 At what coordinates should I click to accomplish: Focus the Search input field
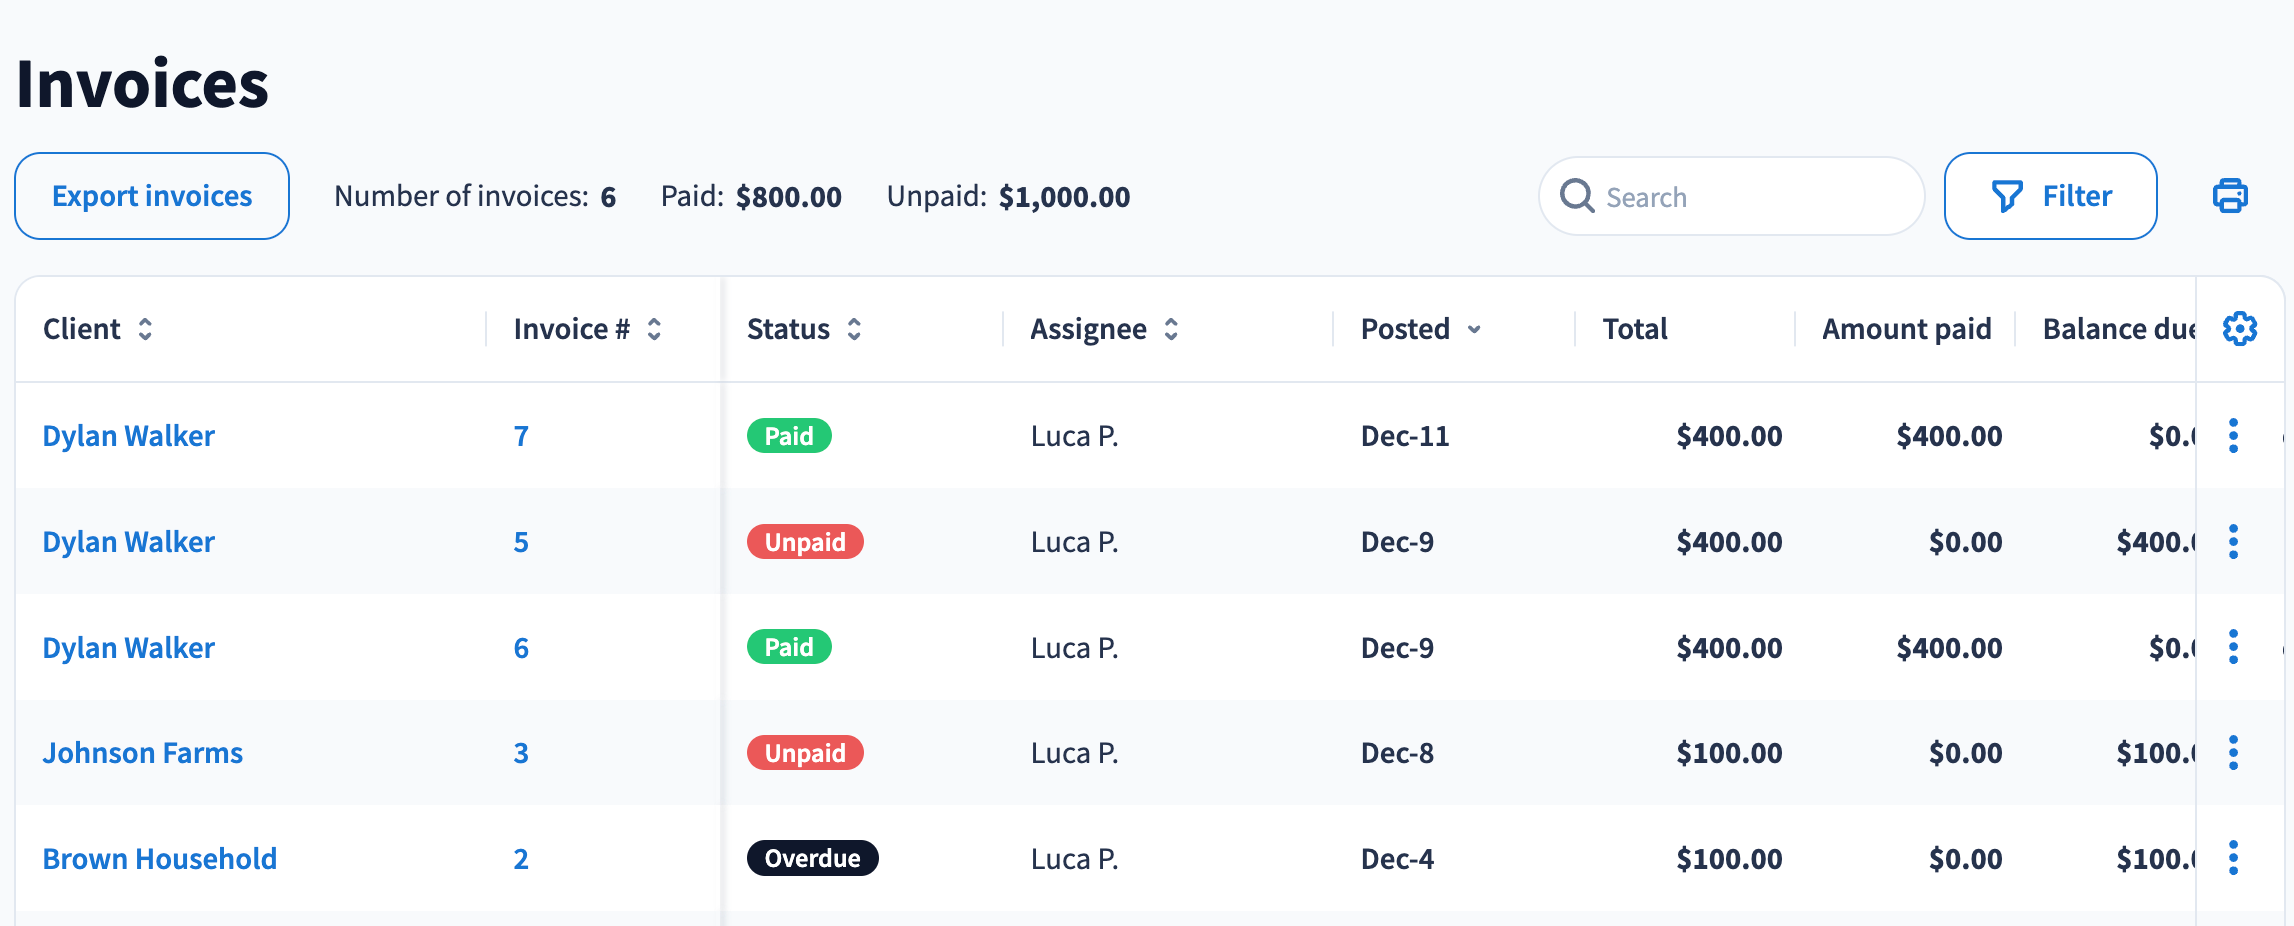point(1750,197)
